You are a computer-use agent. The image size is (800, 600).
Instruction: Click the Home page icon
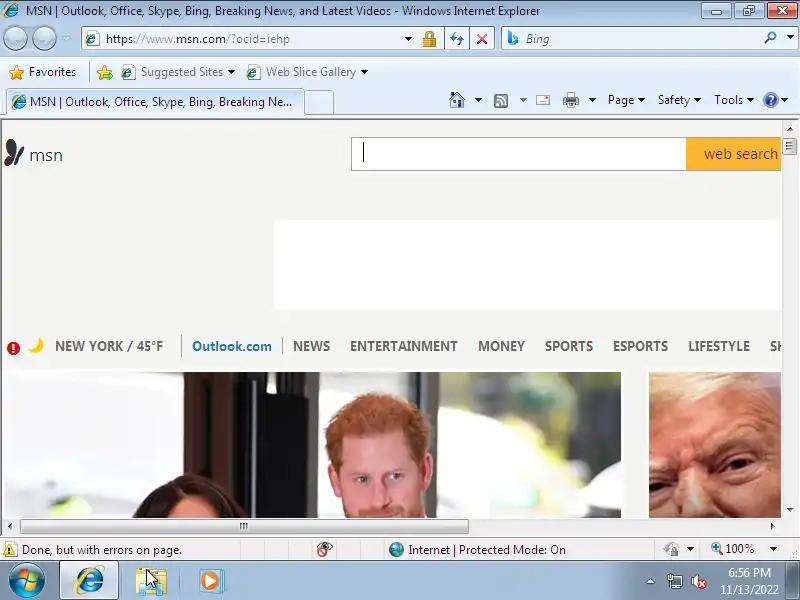[457, 100]
